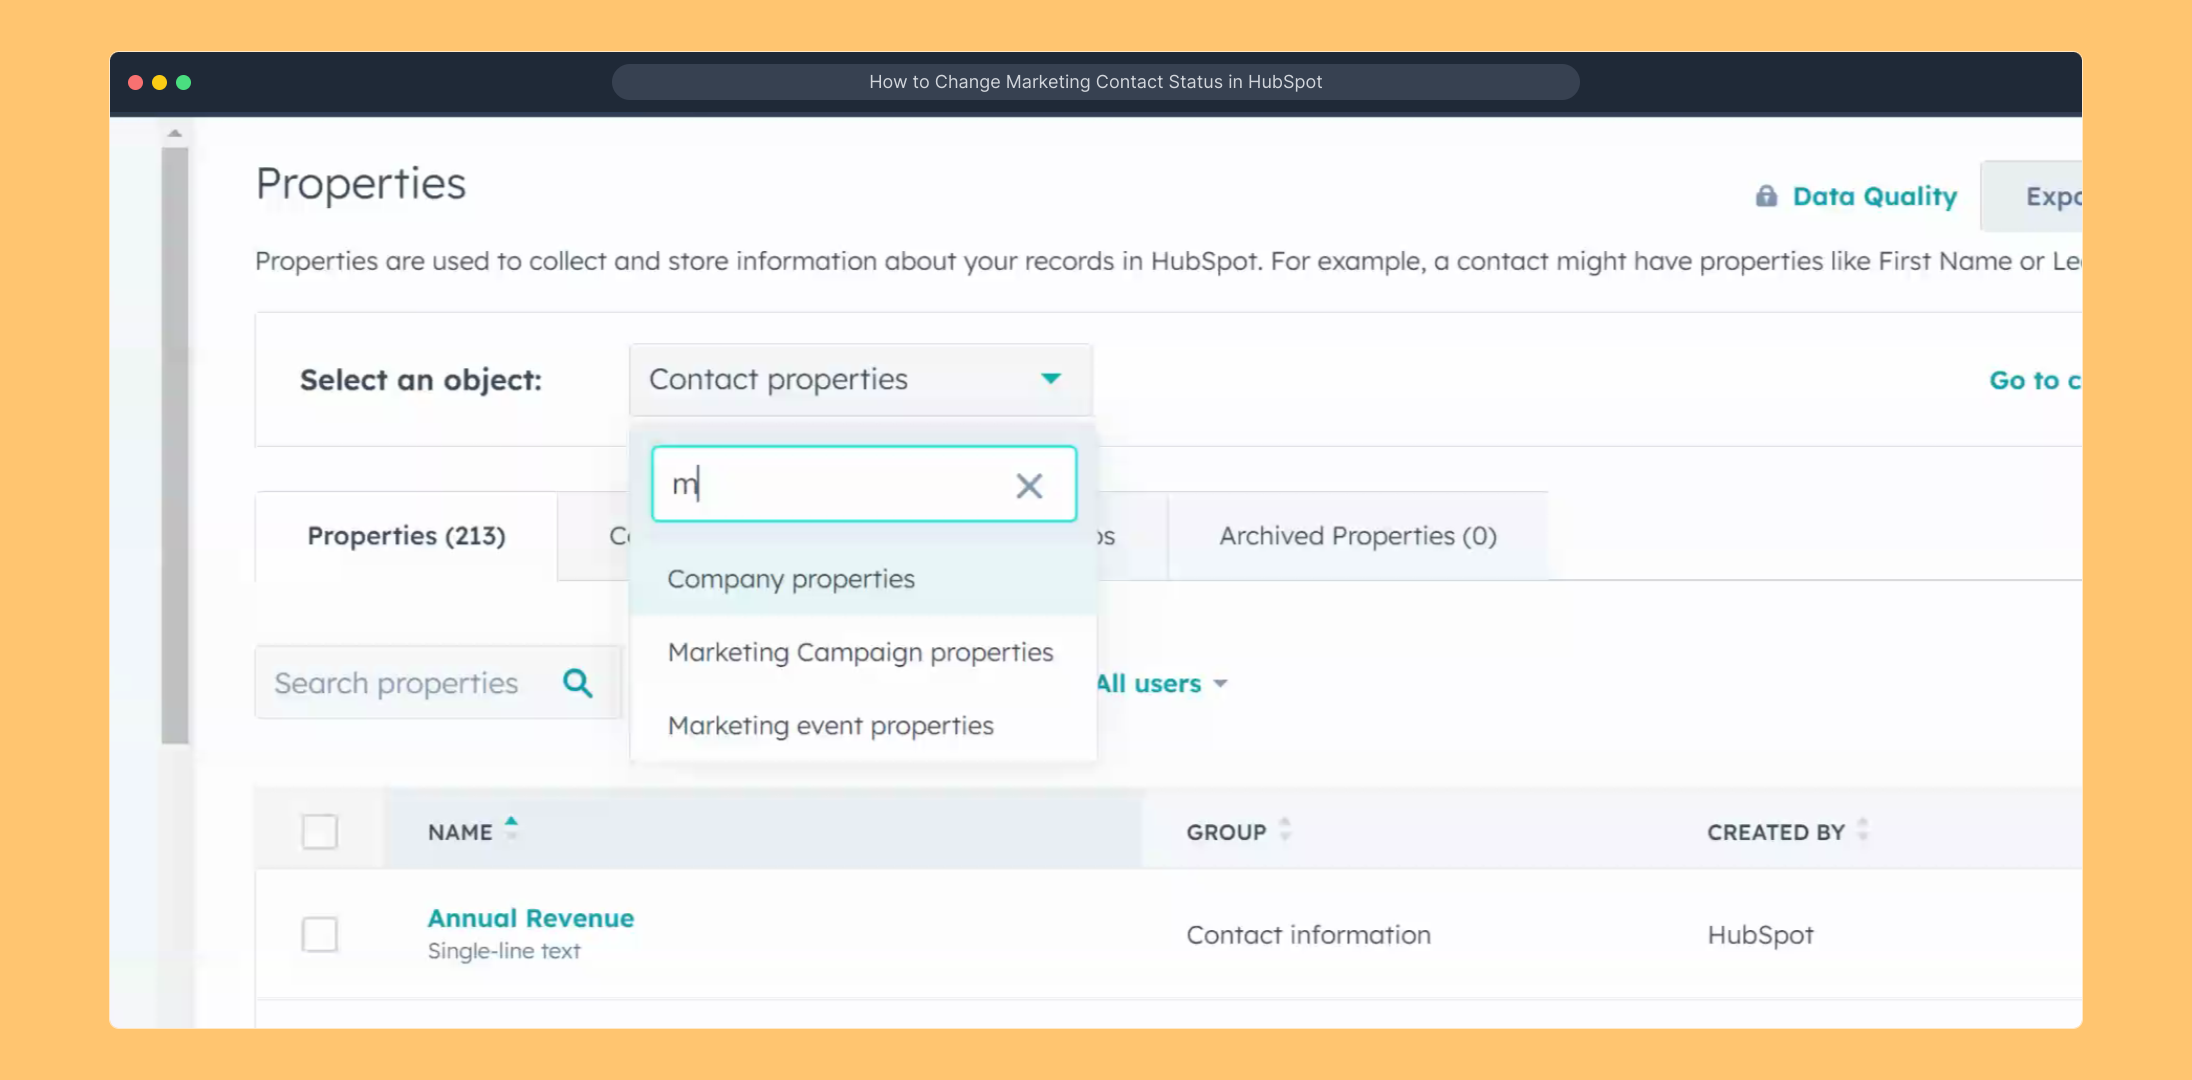Open the Contact properties object selector
This screenshot has width=2192, height=1080.
tap(858, 379)
